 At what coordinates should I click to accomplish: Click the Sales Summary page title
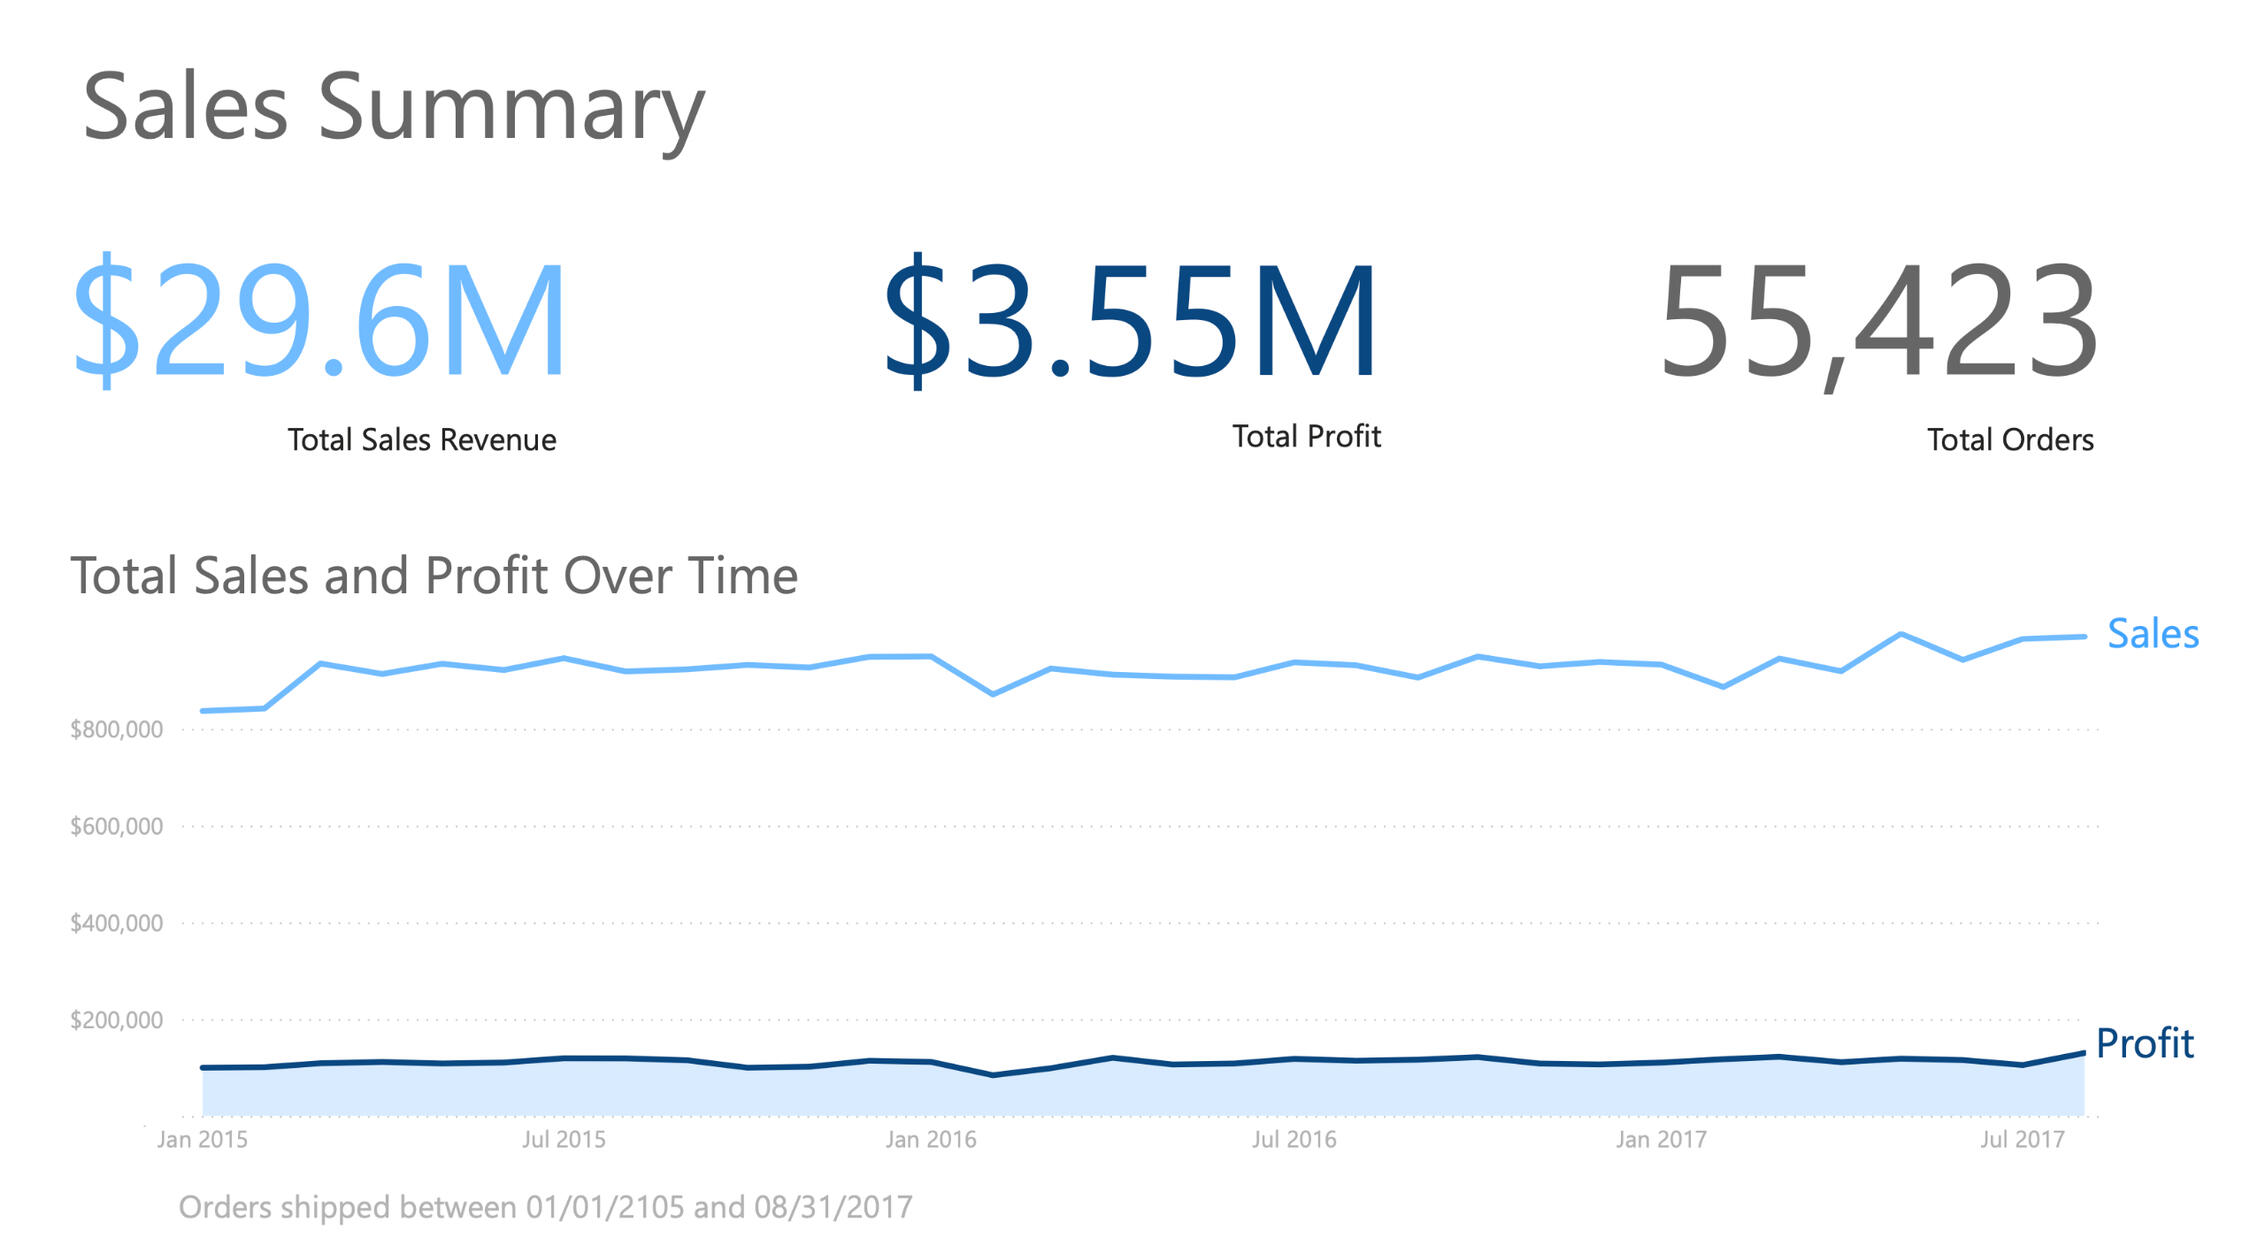(393, 107)
